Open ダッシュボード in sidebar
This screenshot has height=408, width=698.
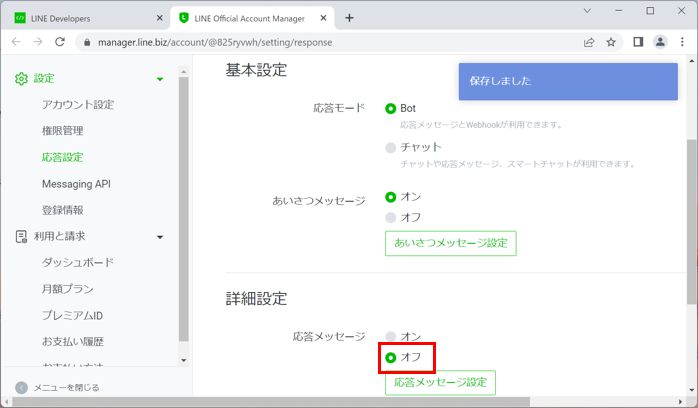click(78, 263)
